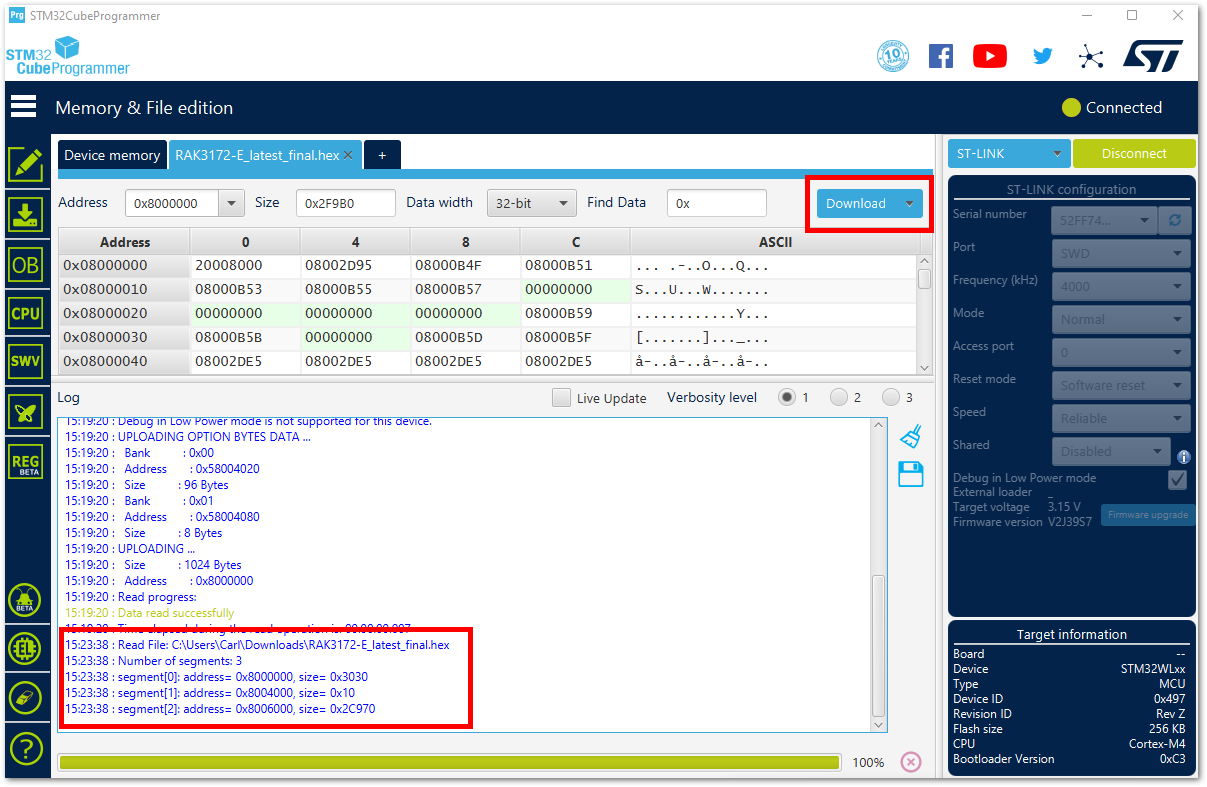The height and width of the screenshot is (787, 1207).
Task: Click the Address input field
Action: click(172, 203)
